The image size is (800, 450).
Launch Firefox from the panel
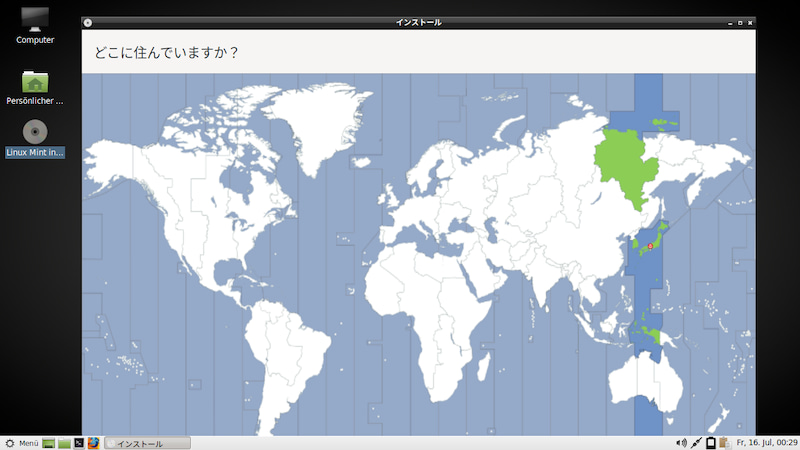click(93, 443)
